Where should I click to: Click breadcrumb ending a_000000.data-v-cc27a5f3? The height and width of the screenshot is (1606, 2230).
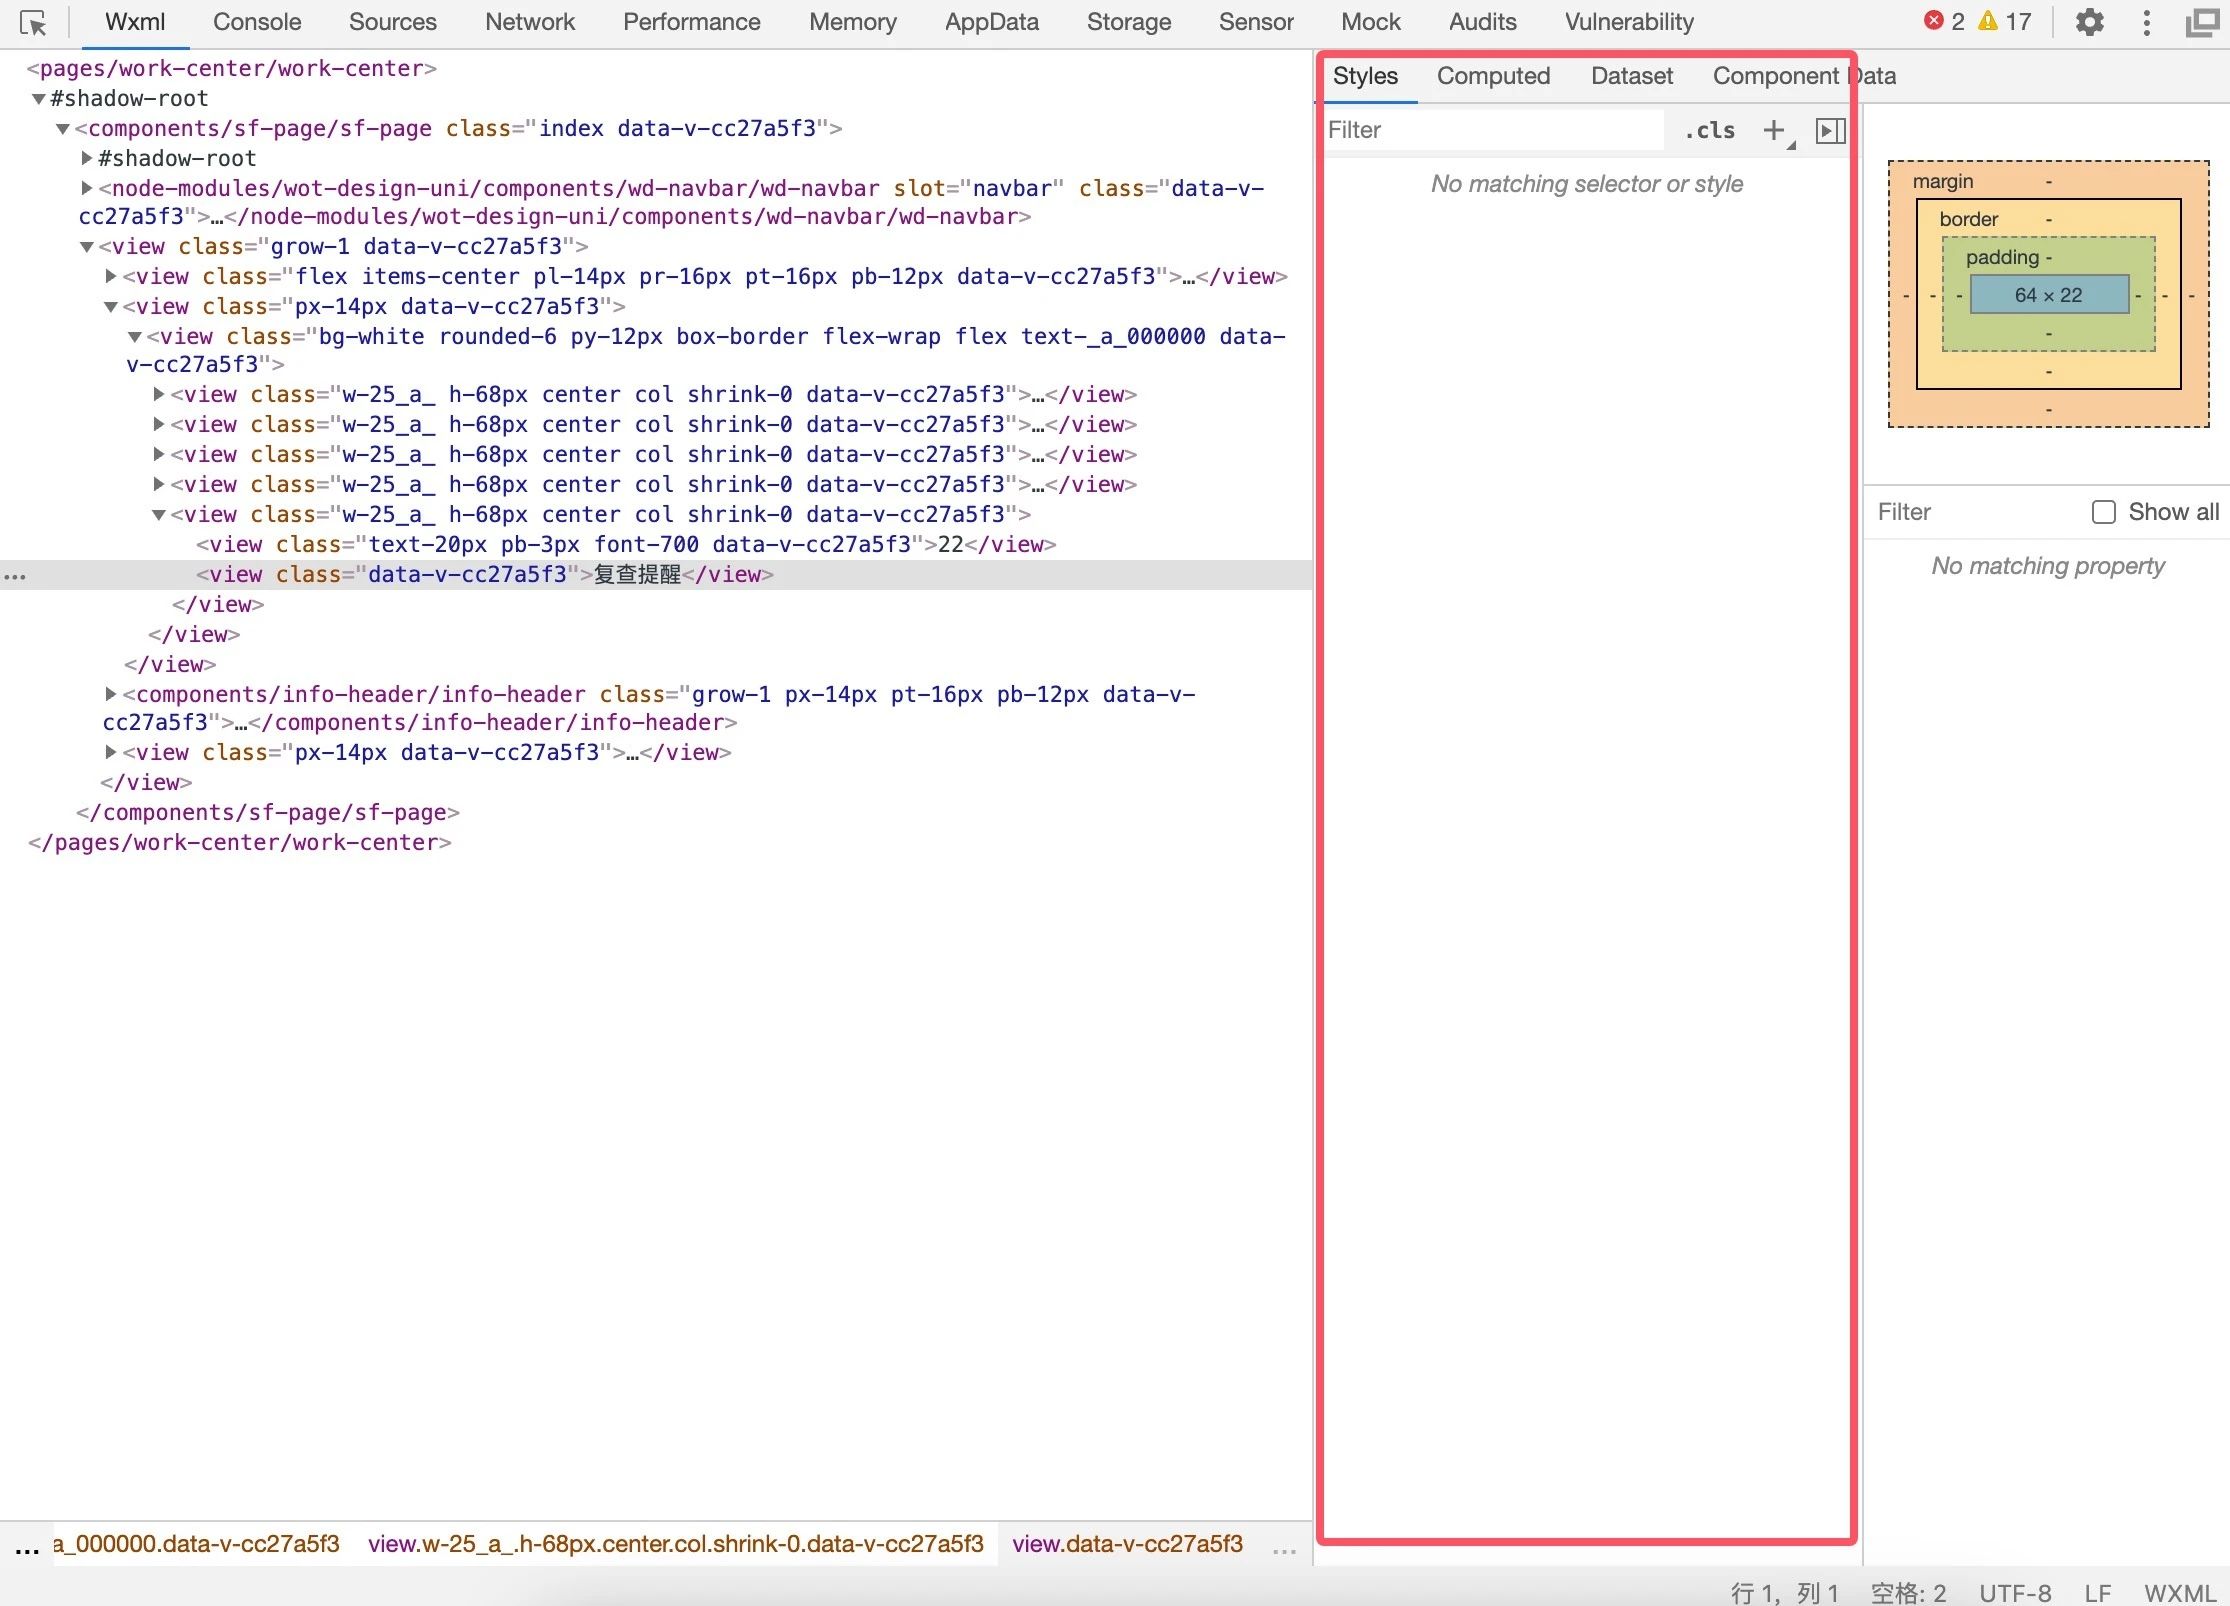tap(197, 1544)
